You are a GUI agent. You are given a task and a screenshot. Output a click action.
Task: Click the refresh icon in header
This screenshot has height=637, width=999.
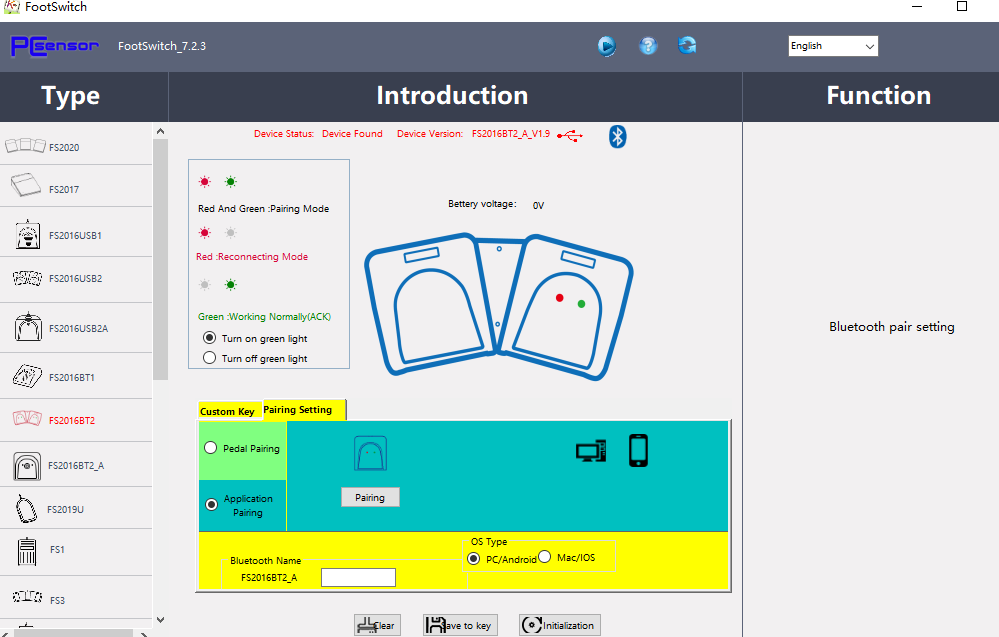tap(687, 45)
